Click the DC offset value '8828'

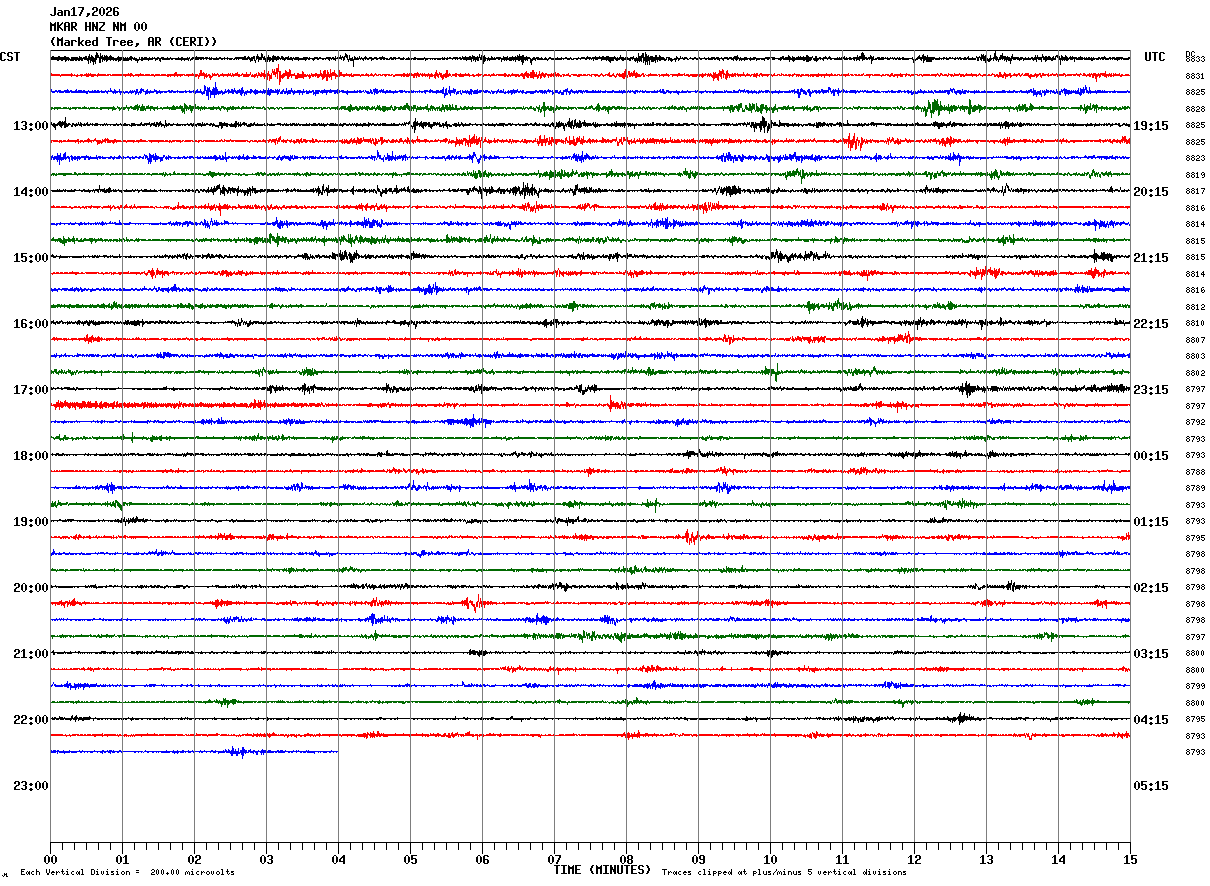(1195, 109)
